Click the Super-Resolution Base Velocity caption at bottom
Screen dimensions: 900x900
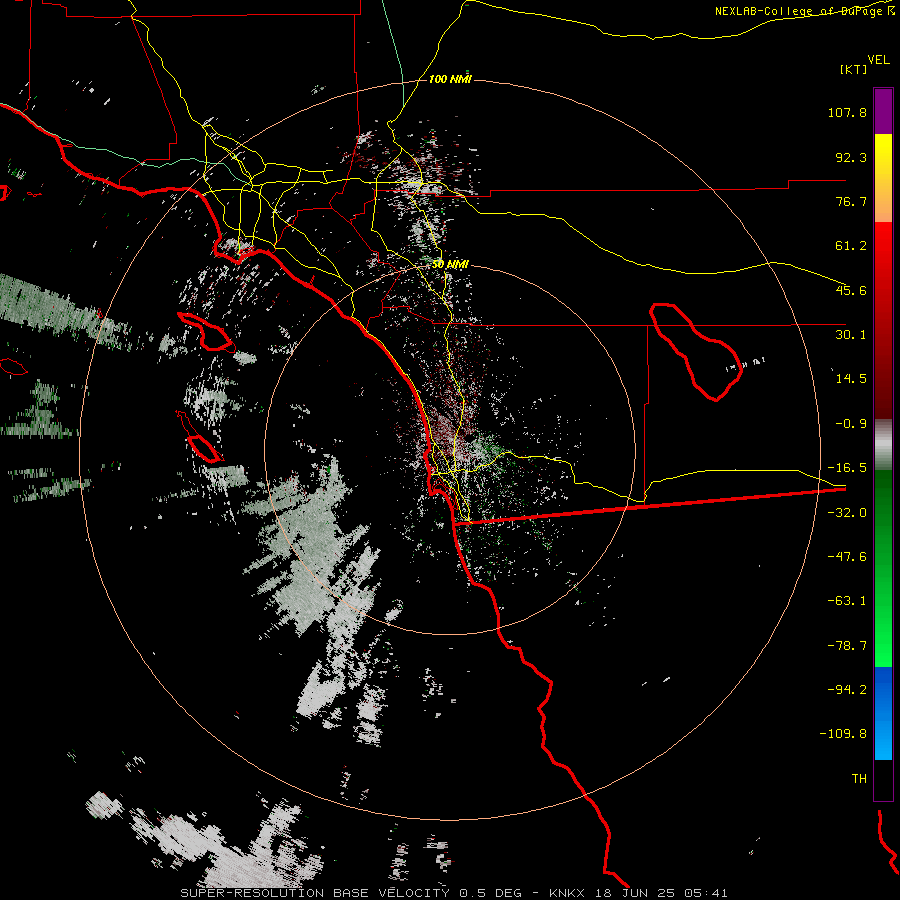tap(454, 893)
